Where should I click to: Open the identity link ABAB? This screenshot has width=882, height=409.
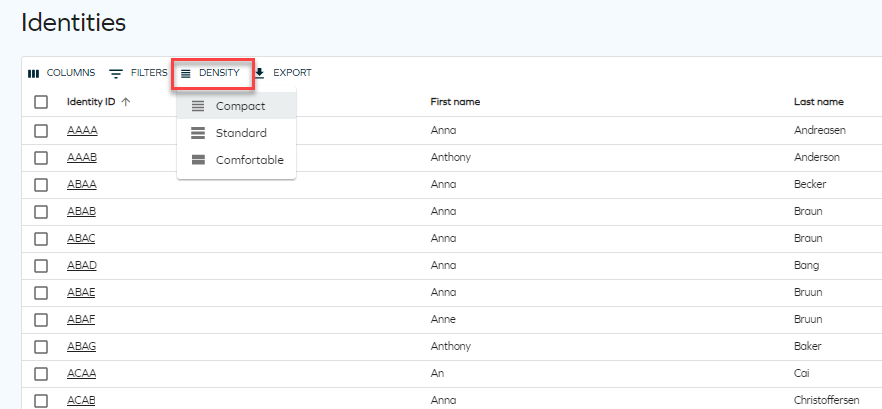(x=82, y=212)
